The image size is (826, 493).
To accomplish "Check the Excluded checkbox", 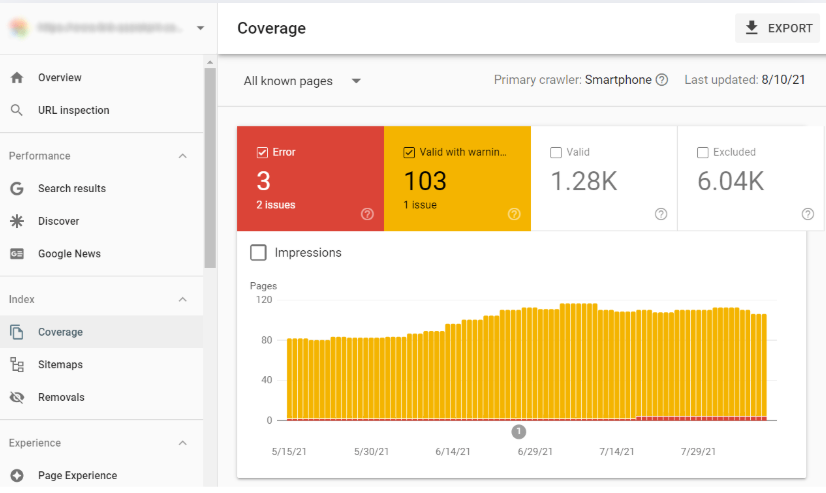I will (x=703, y=152).
